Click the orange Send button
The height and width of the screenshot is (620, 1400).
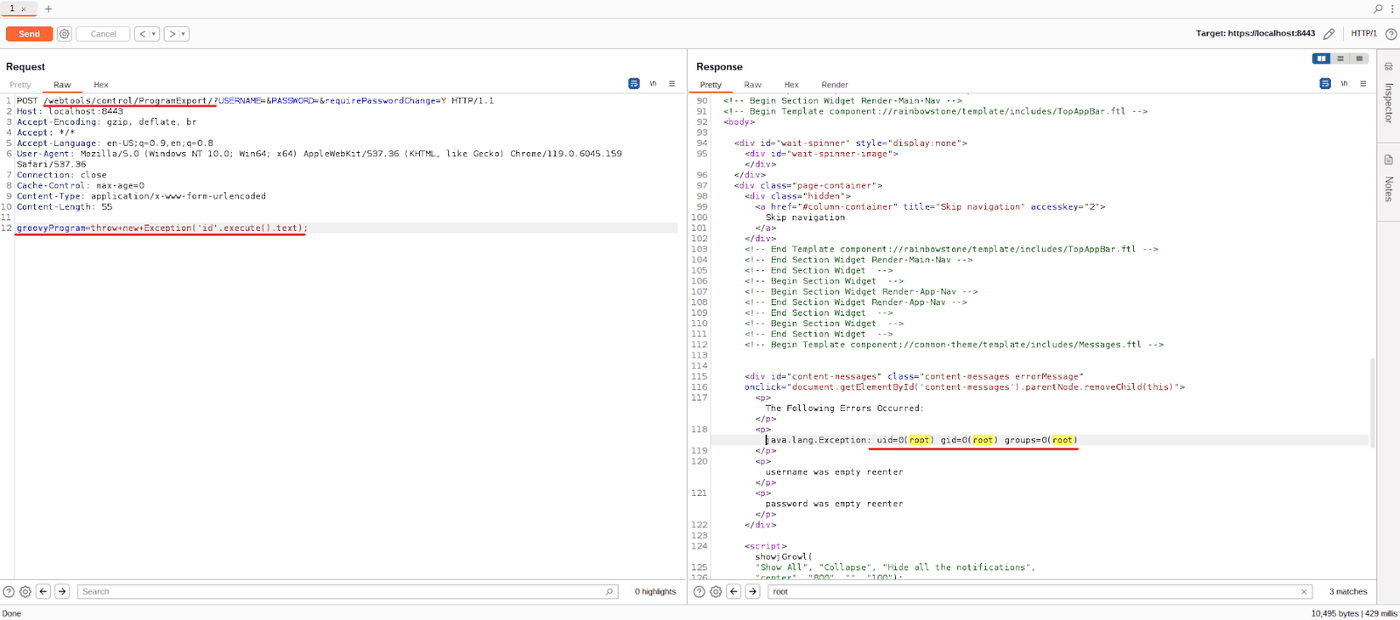click(x=29, y=34)
